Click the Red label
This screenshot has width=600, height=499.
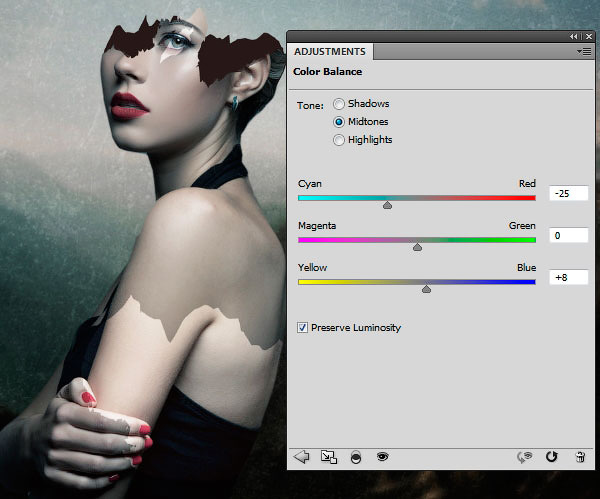coord(527,184)
